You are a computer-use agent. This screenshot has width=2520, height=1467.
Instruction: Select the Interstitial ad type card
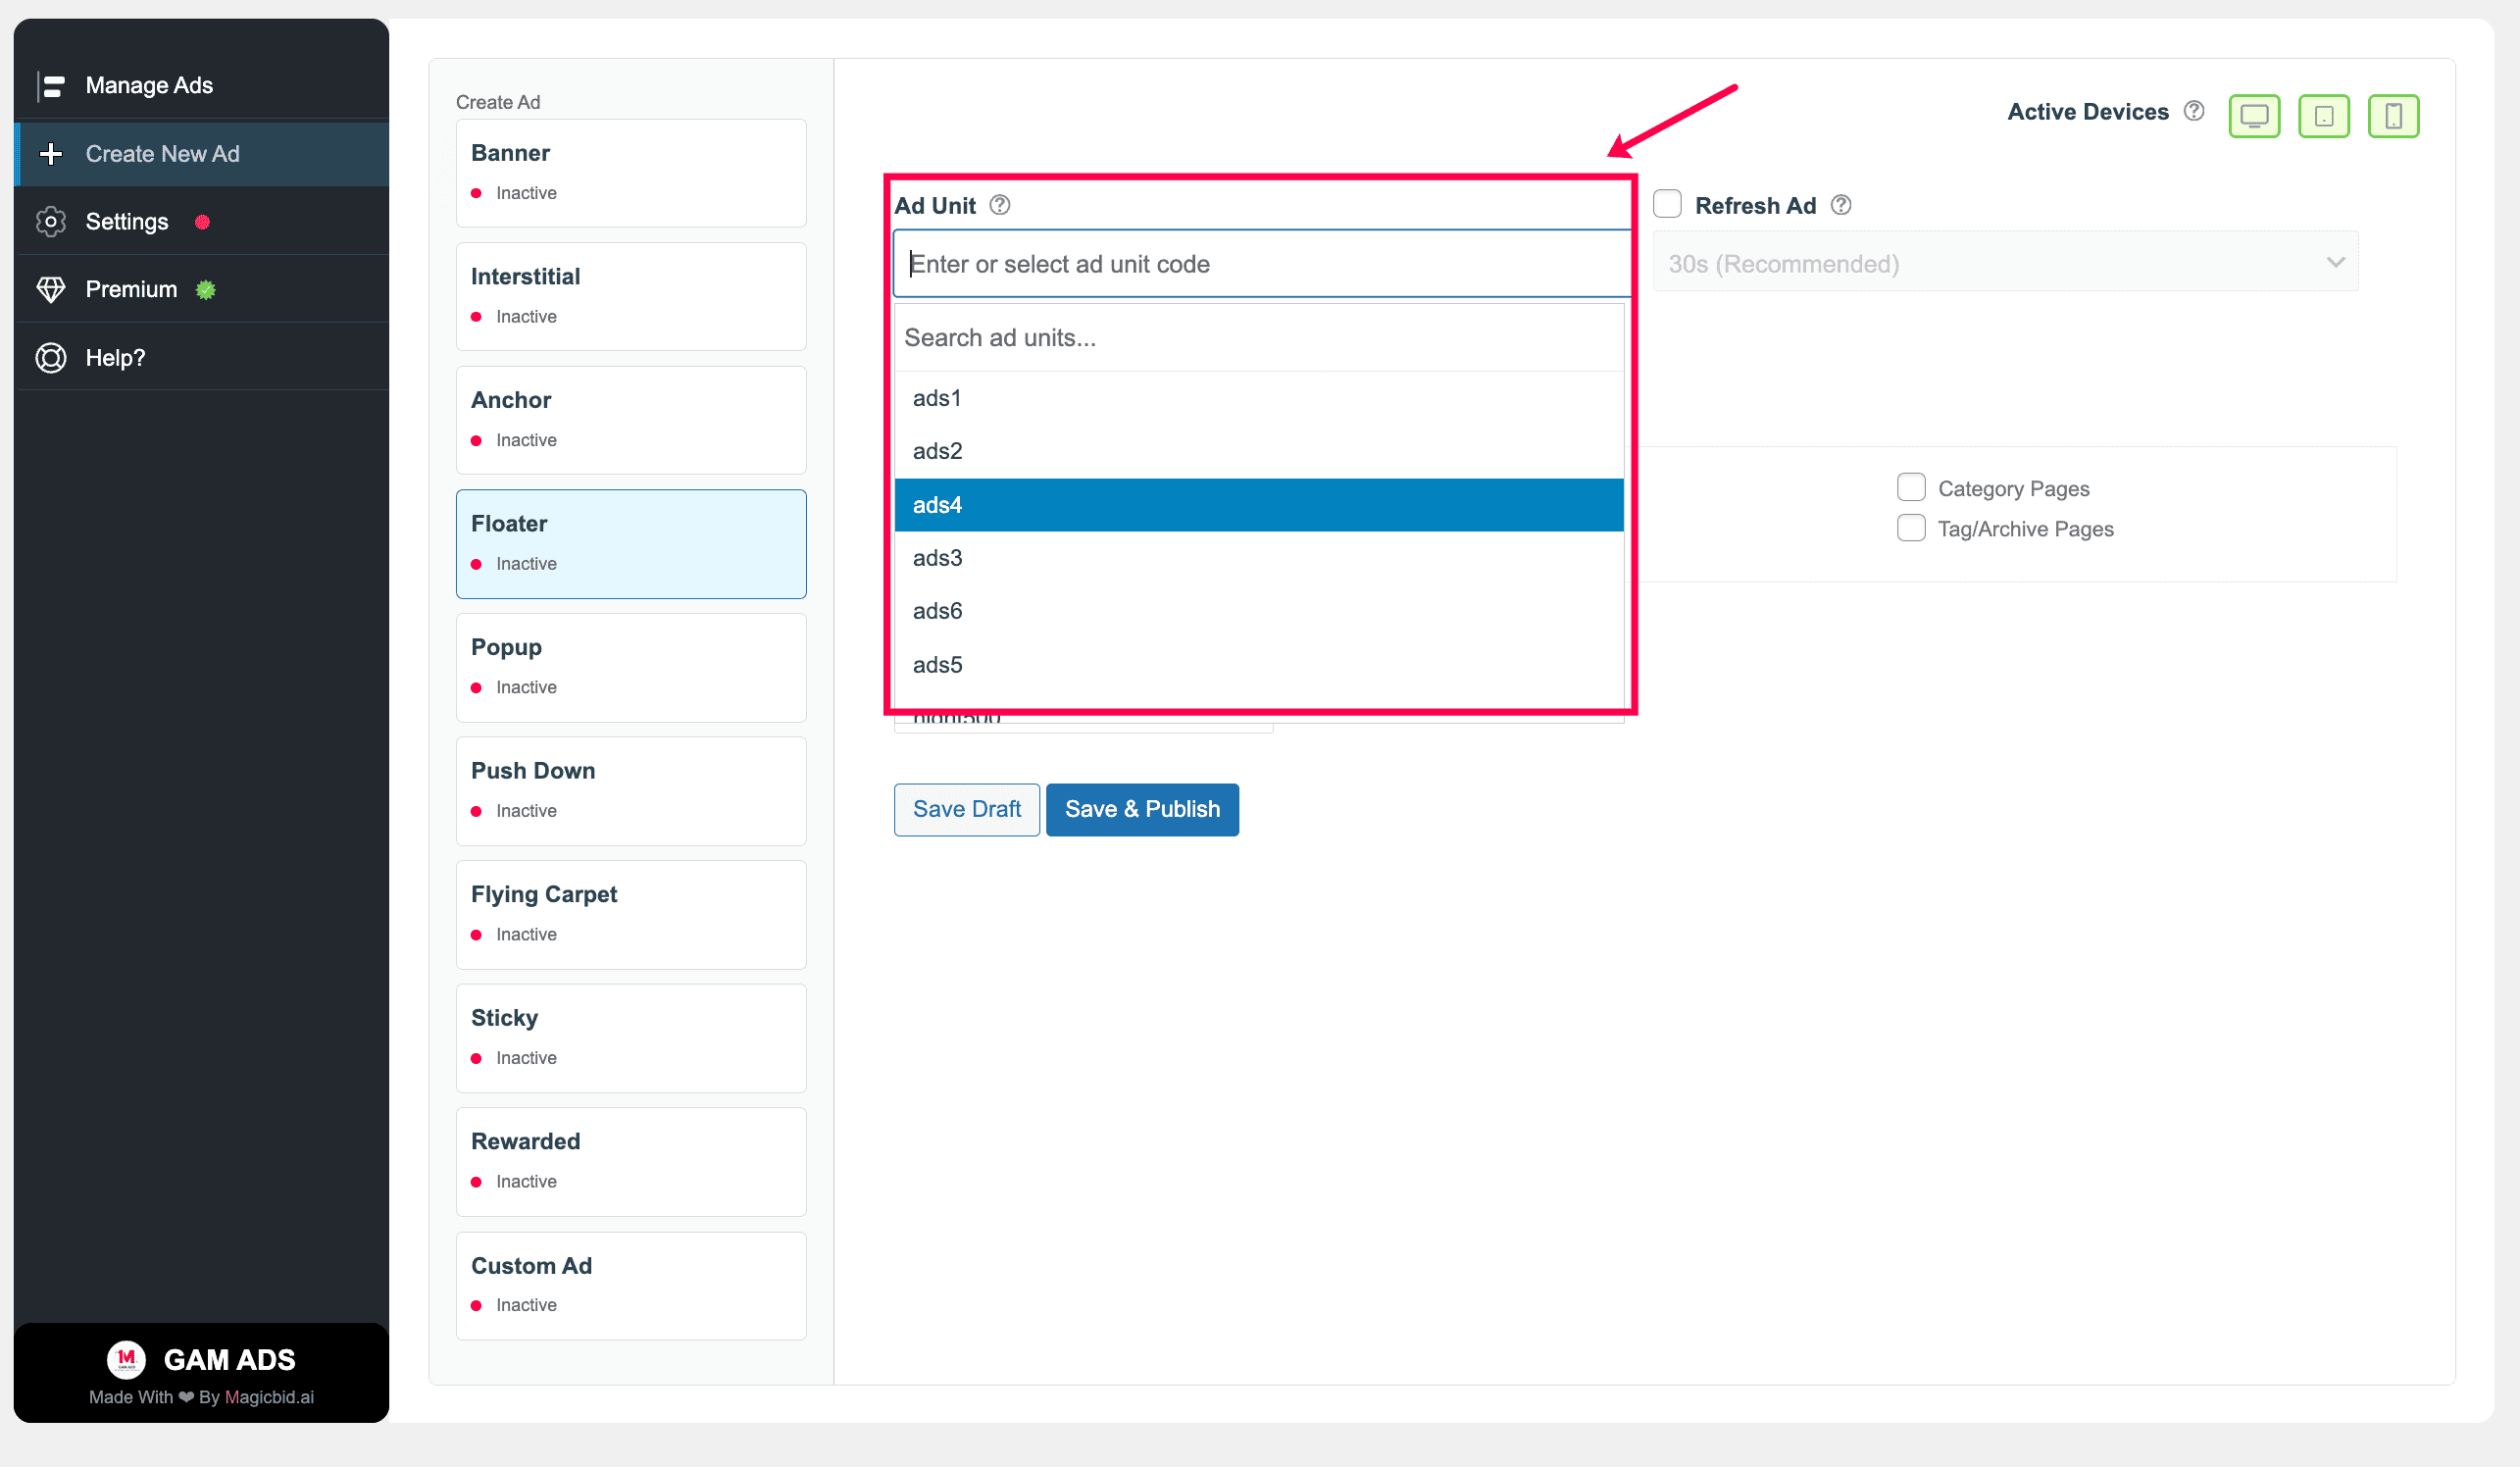click(x=631, y=297)
